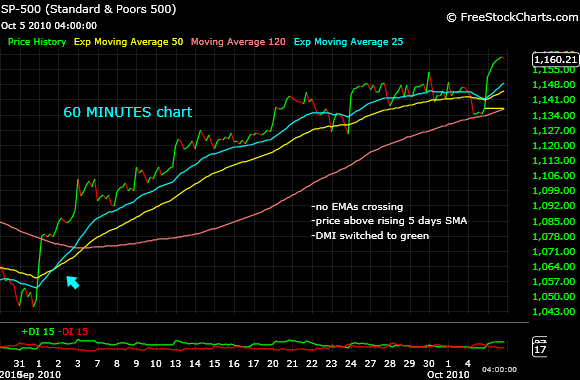
Task: Click the date label 9 on time axis
Action: click(x=136, y=364)
